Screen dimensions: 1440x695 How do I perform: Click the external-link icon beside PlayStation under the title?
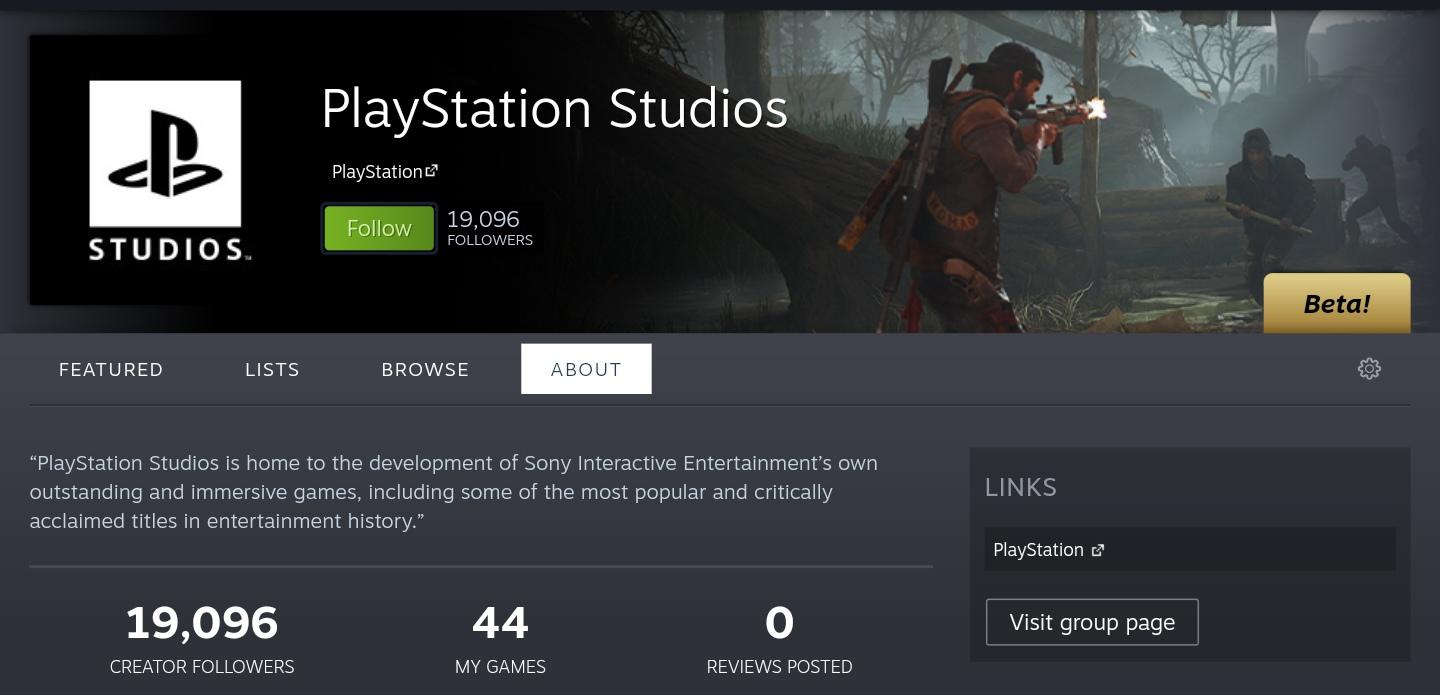431,169
